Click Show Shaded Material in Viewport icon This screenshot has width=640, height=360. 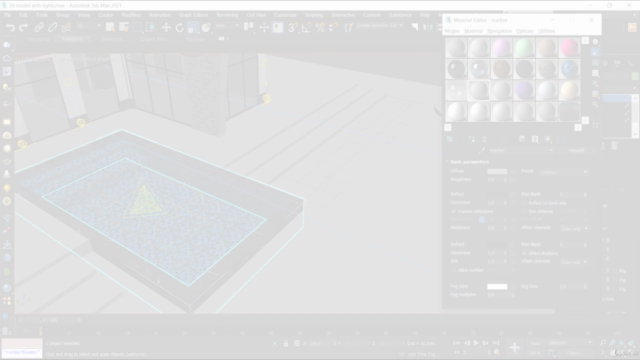(x=548, y=139)
